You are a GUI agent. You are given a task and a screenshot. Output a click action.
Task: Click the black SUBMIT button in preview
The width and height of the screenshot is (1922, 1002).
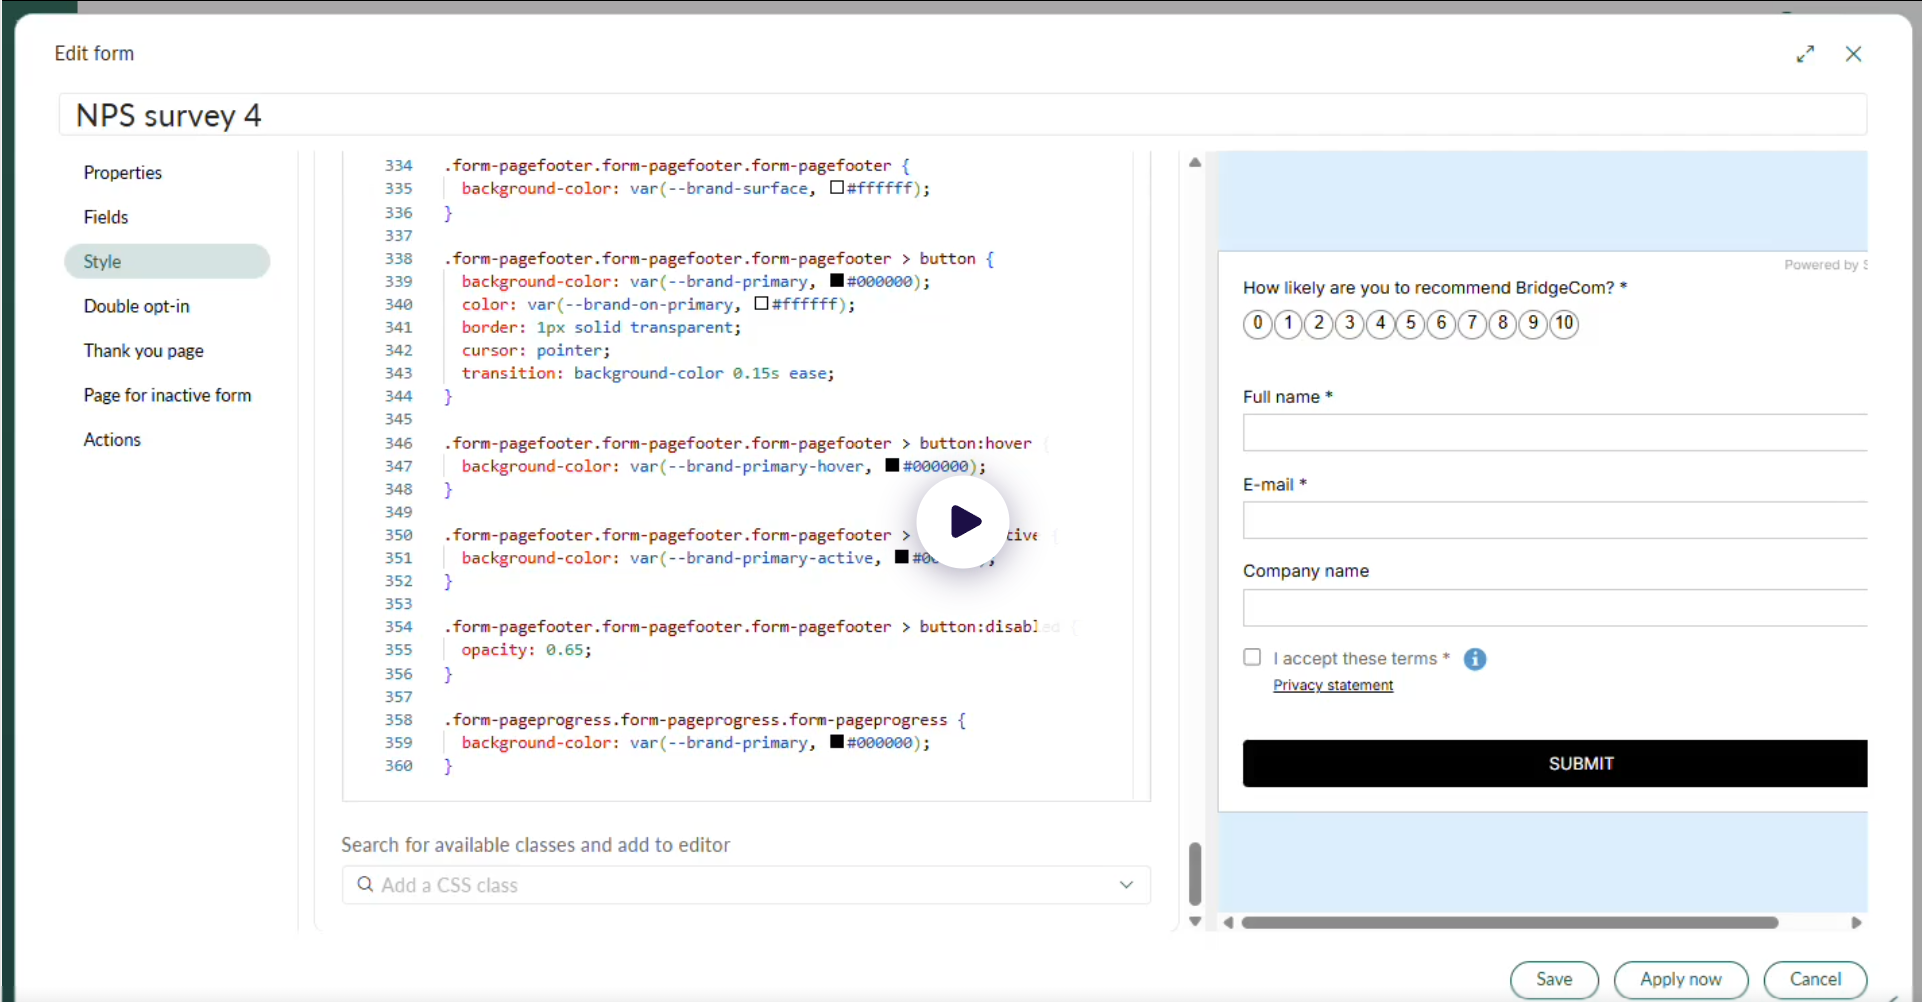[1555, 763]
